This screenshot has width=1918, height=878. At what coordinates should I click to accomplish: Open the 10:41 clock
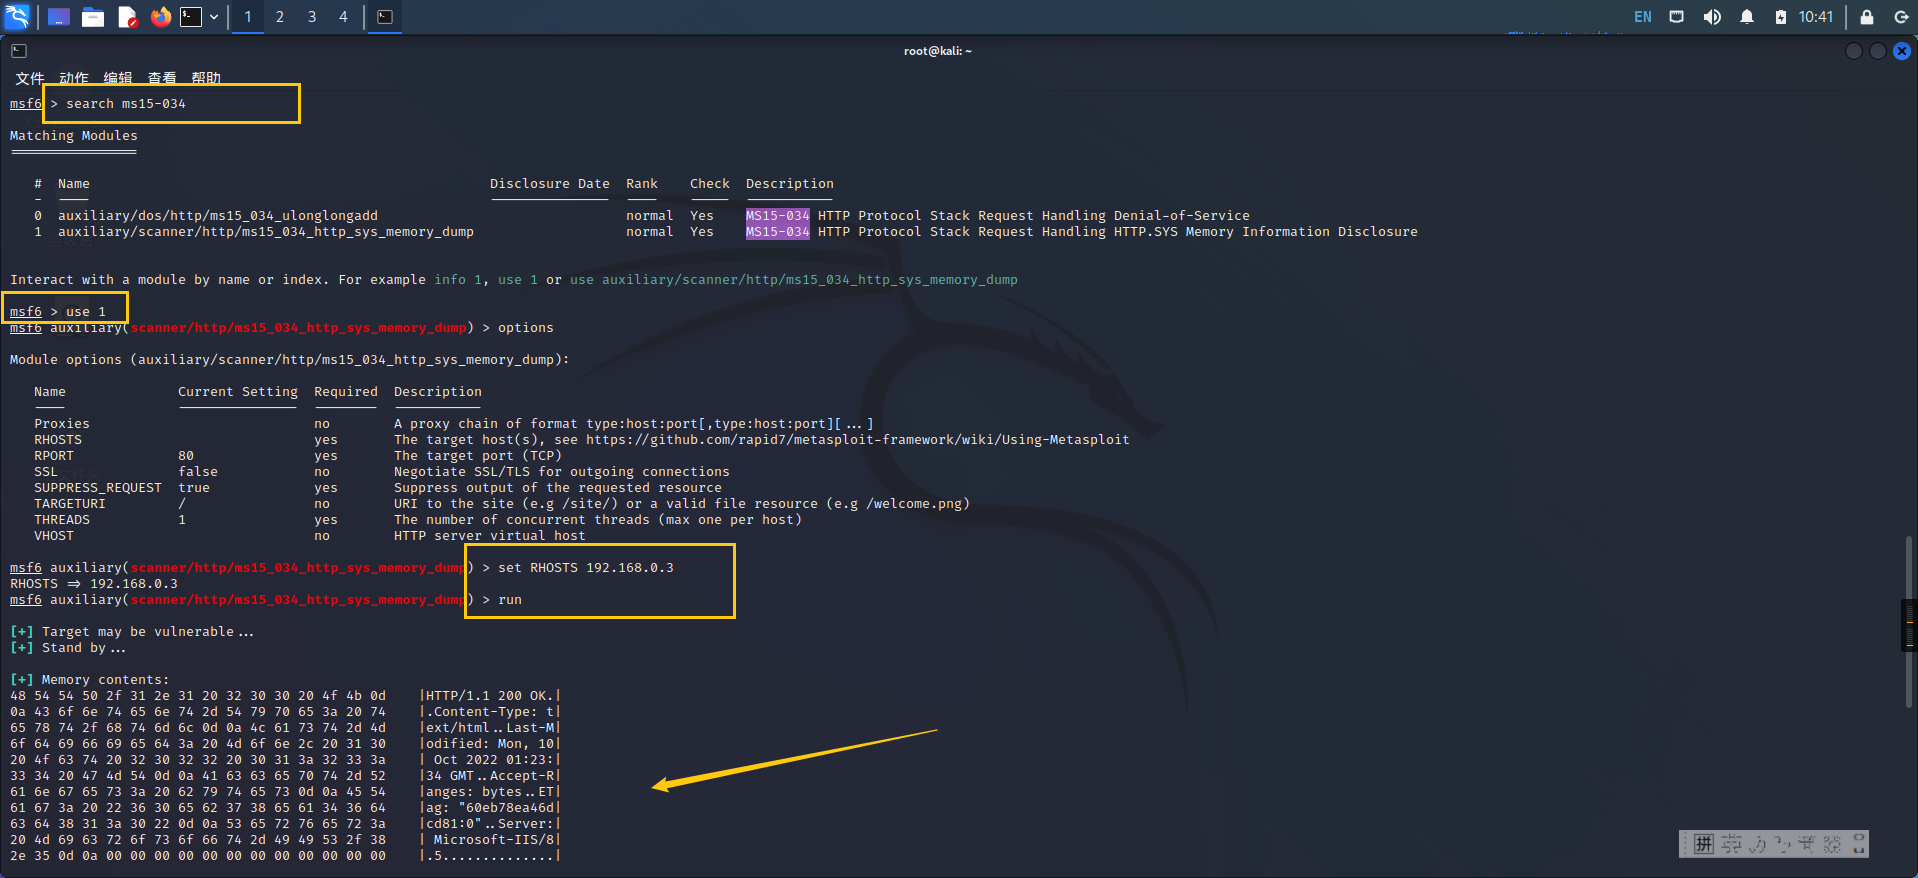pyautogui.click(x=1816, y=17)
